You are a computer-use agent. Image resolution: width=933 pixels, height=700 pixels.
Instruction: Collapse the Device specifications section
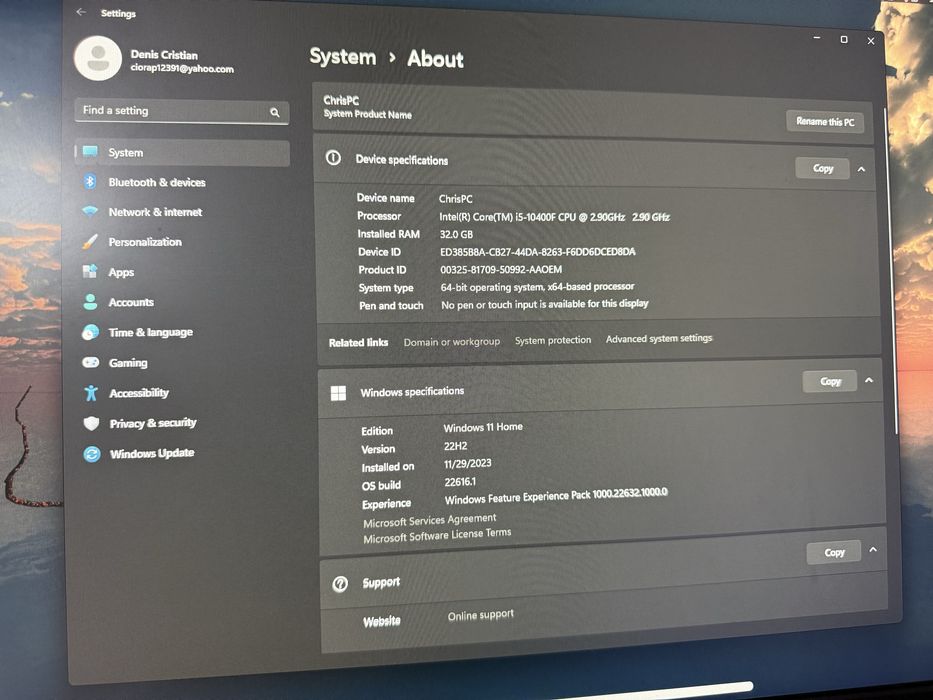[x=861, y=169]
